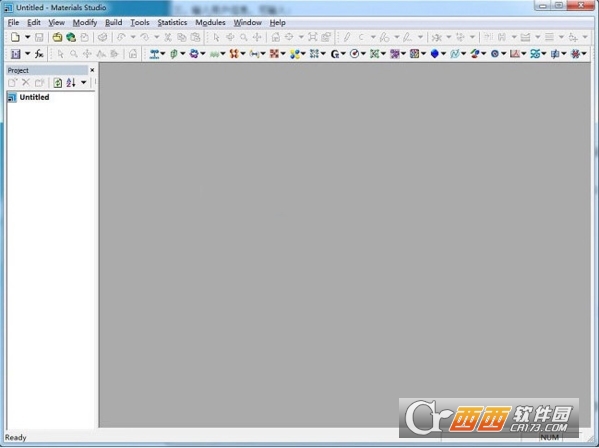Open the Build menu
Image resolution: width=599 pixels, height=448 pixels.
point(113,23)
